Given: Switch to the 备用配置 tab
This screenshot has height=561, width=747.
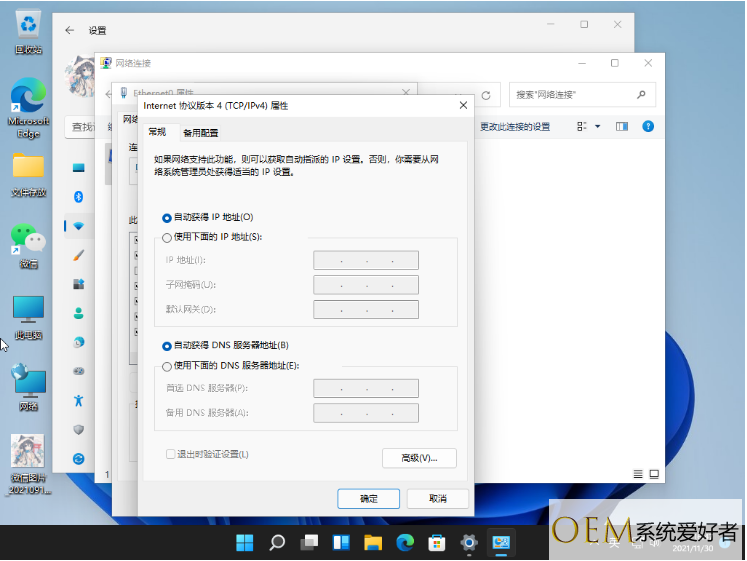Looking at the screenshot, I should tap(200, 133).
